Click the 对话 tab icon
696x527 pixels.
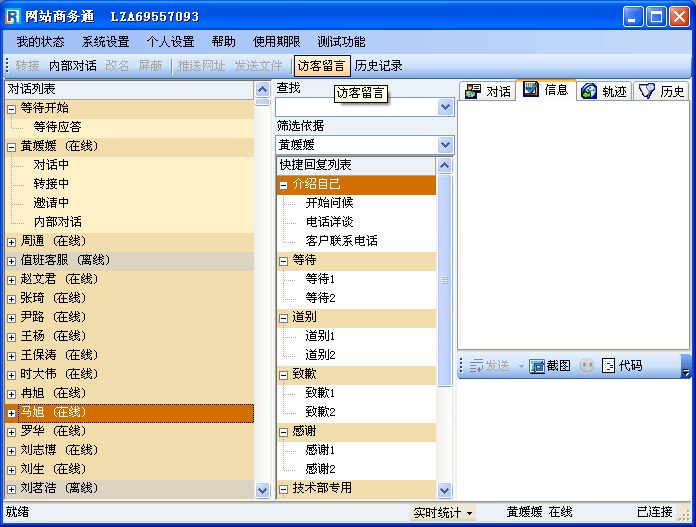pyautogui.click(x=473, y=91)
